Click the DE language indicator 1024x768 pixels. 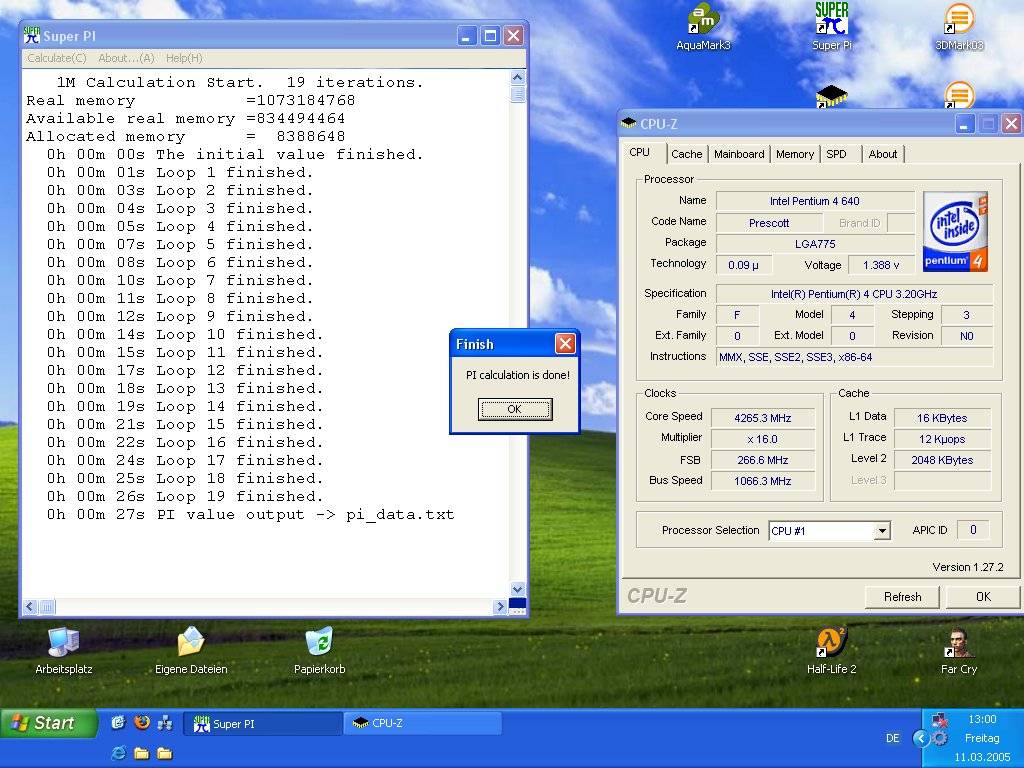tap(893, 739)
